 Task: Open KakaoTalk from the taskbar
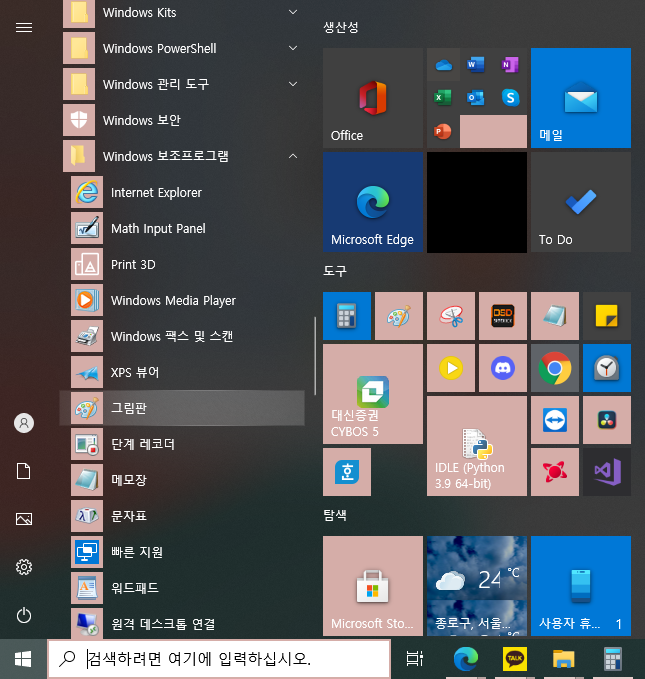(x=515, y=659)
